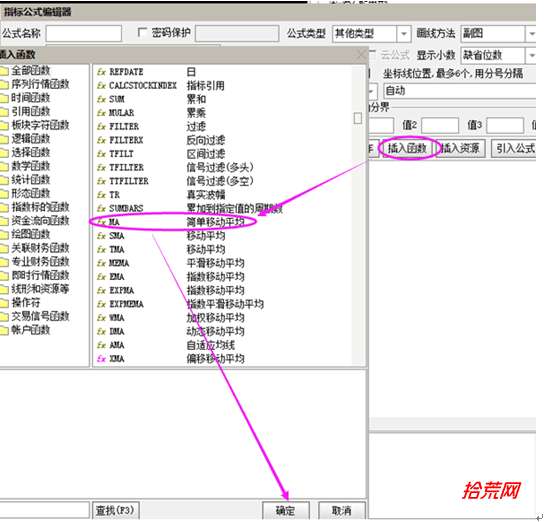The image size is (545, 522).
Task: Open the 画线方法 dropdown
Action: pos(531,34)
